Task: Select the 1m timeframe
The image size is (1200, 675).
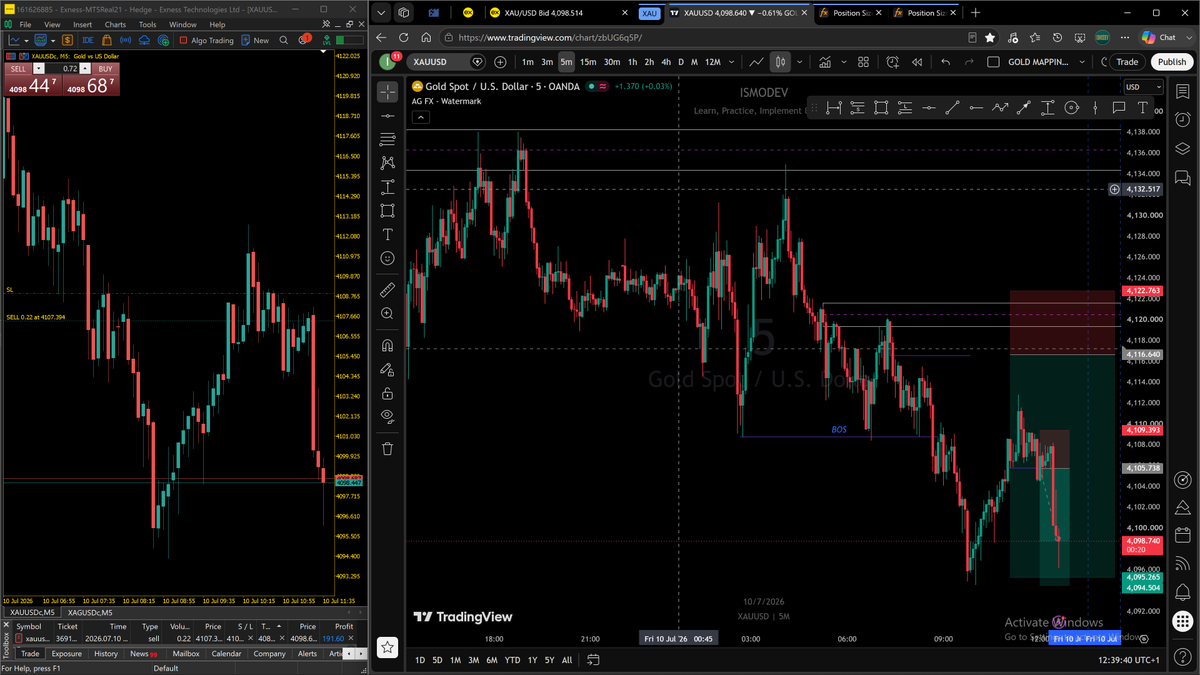Action: click(528, 62)
